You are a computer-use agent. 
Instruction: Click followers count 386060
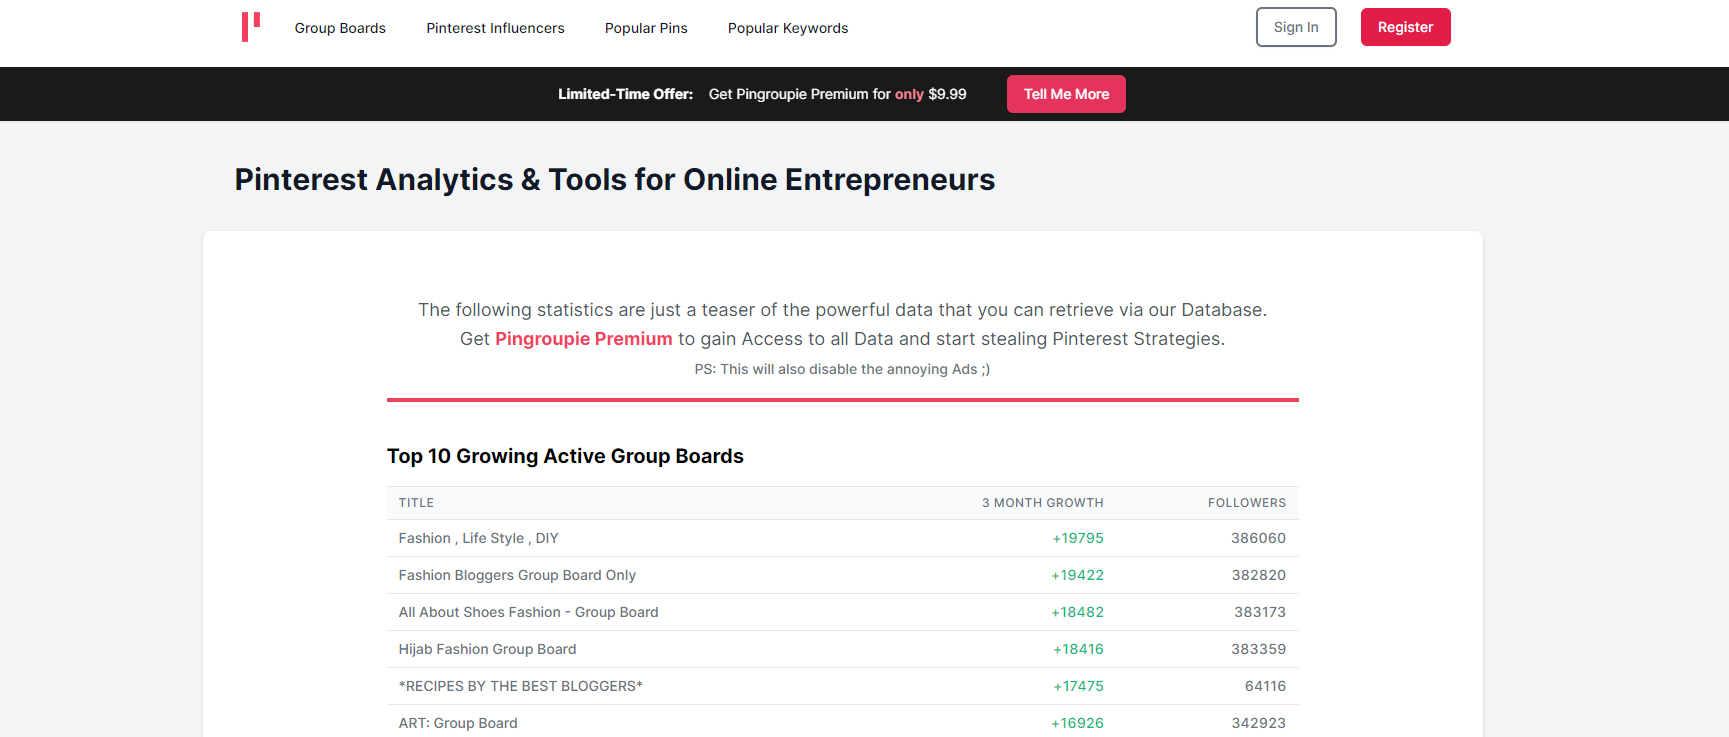tap(1258, 538)
